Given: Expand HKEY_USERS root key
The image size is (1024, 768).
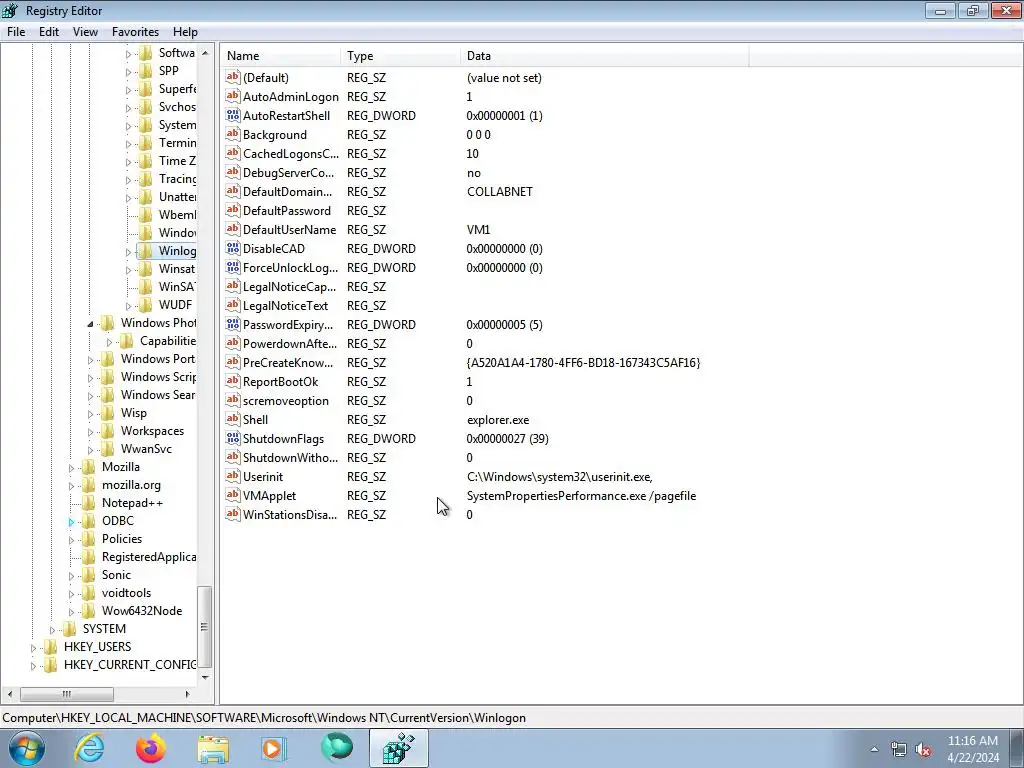Looking at the screenshot, I should pos(33,647).
